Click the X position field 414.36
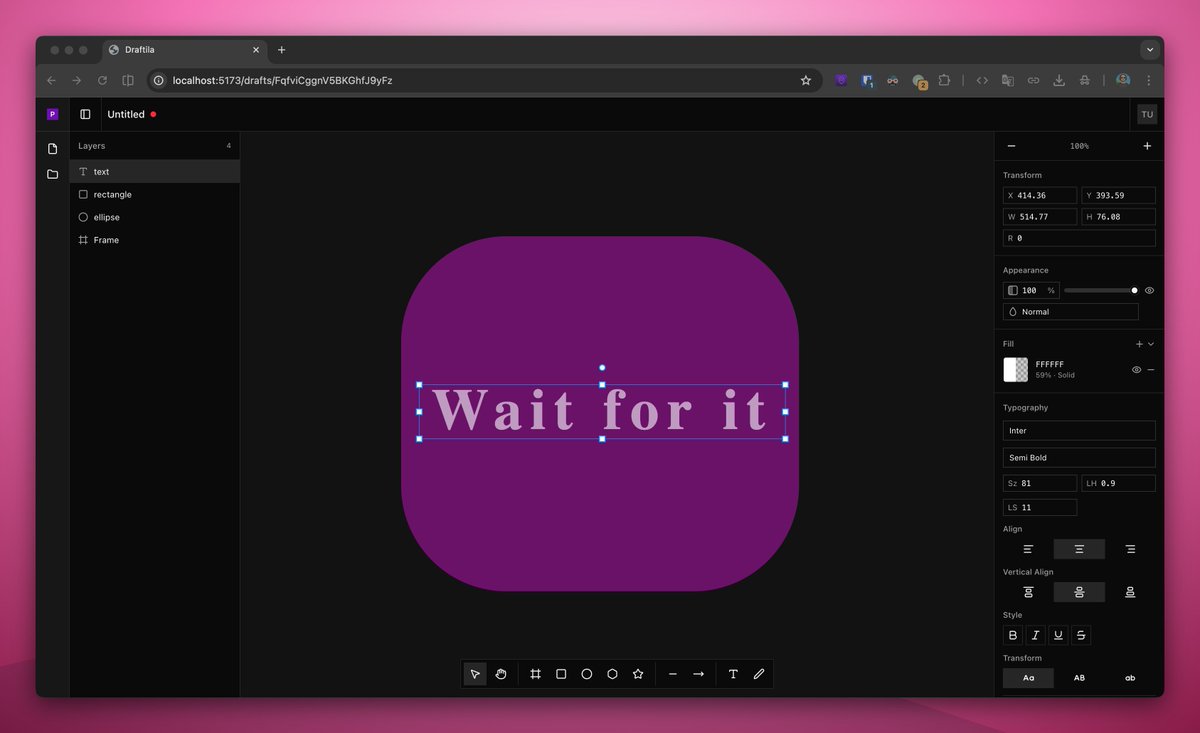1200x733 pixels. coord(1040,196)
